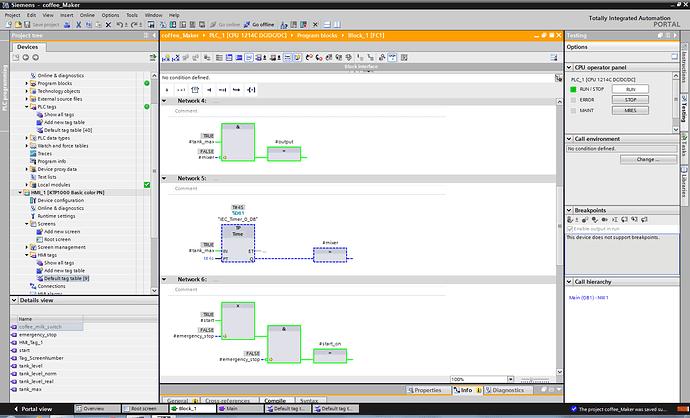This screenshot has height=418, width=690.
Task: Switch to Main editor in bottom bar
Action: (240, 409)
